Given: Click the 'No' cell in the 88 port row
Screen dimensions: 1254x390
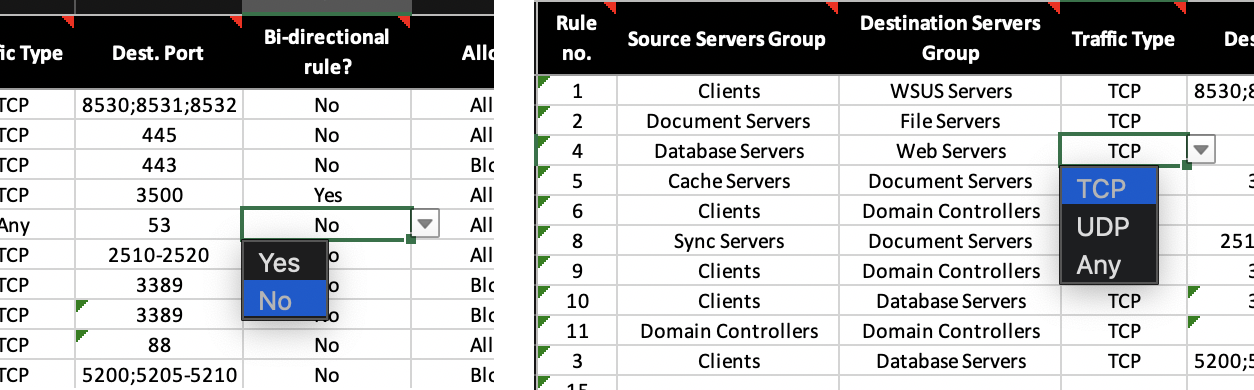Looking at the screenshot, I should coord(326,345).
